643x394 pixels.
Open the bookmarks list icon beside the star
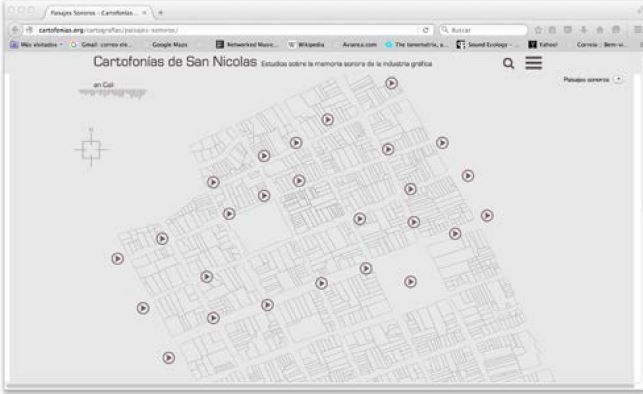pos(552,30)
